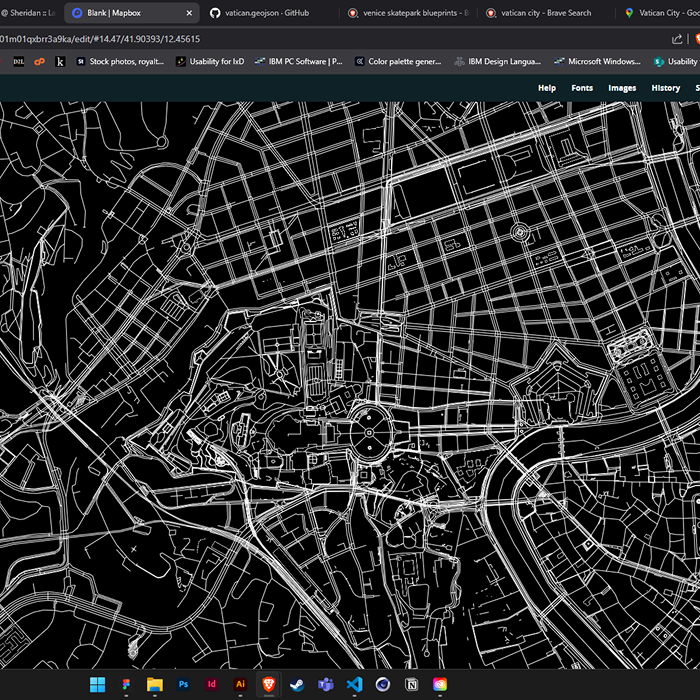Open Adobe Illustrator from the taskbar
The image size is (700, 700).
[240, 685]
